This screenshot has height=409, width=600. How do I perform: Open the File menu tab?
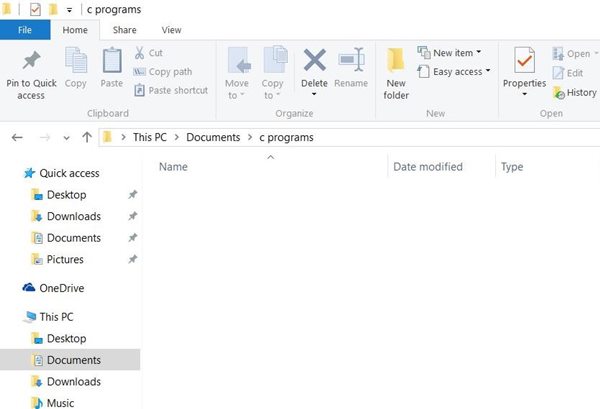point(25,30)
